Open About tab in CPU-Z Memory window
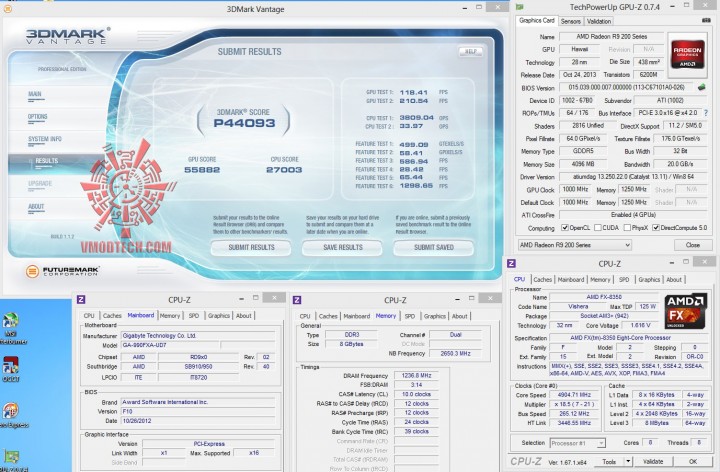Viewport: 720px width, 472px height. pyautogui.click(x=459, y=316)
